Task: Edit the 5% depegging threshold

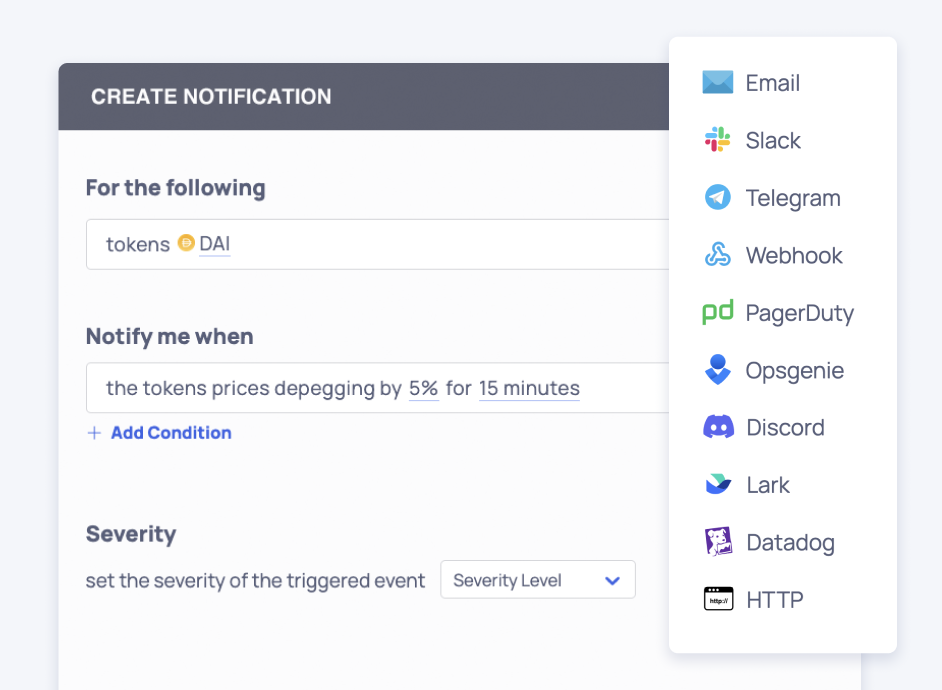Action: tap(423, 388)
